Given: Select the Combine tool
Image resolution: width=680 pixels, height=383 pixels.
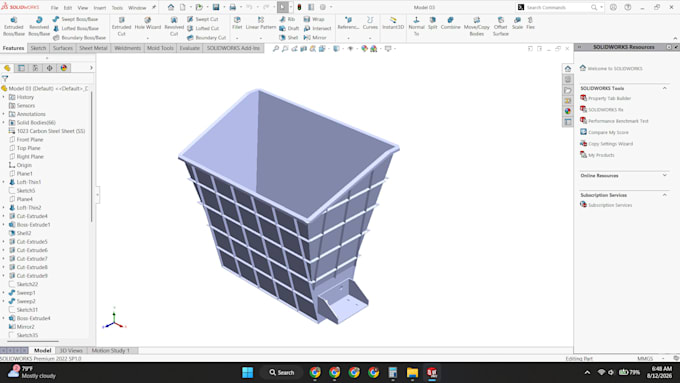Looking at the screenshot, I should (x=451, y=23).
